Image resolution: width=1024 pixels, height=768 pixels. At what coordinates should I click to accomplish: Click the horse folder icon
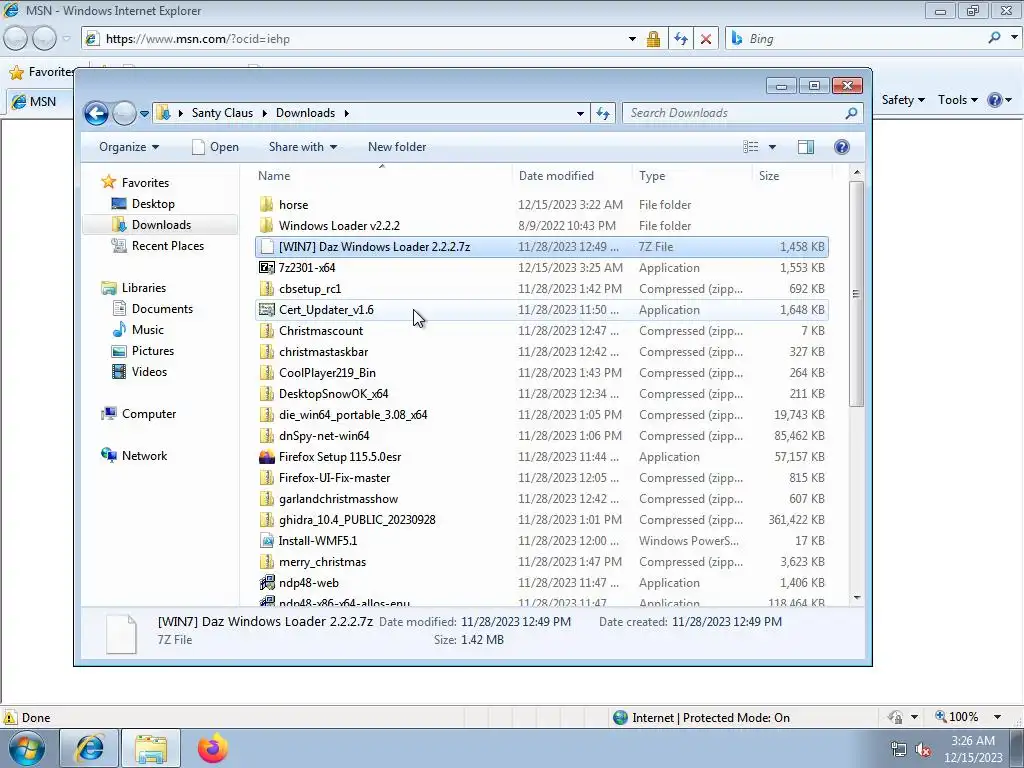pyautogui.click(x=266, y=204)
